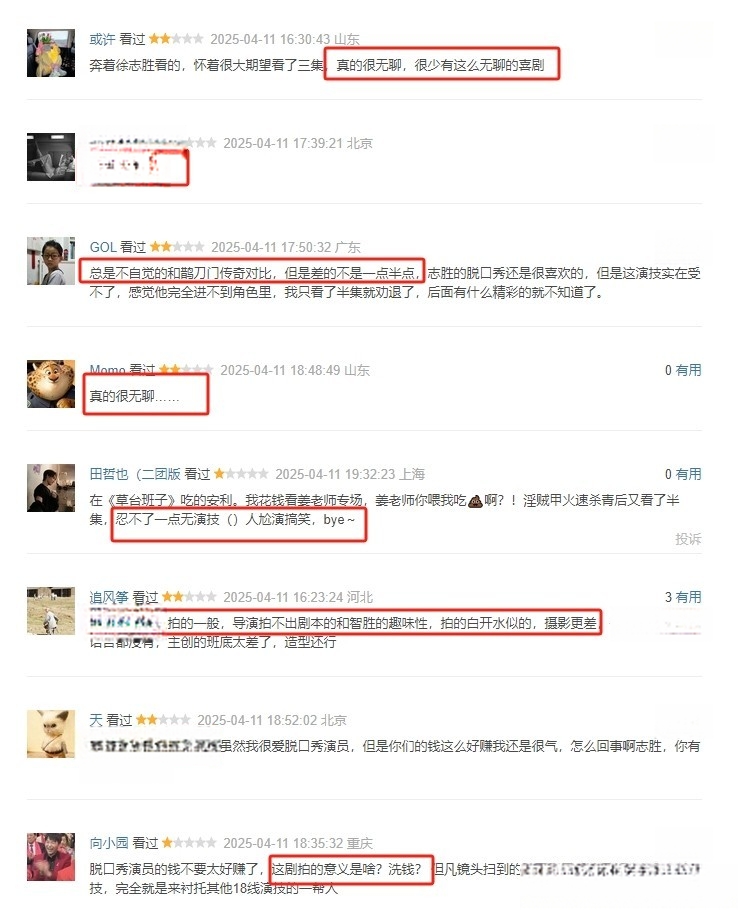
Task: Open 天's cat avatar
Action: pos(51,734)
